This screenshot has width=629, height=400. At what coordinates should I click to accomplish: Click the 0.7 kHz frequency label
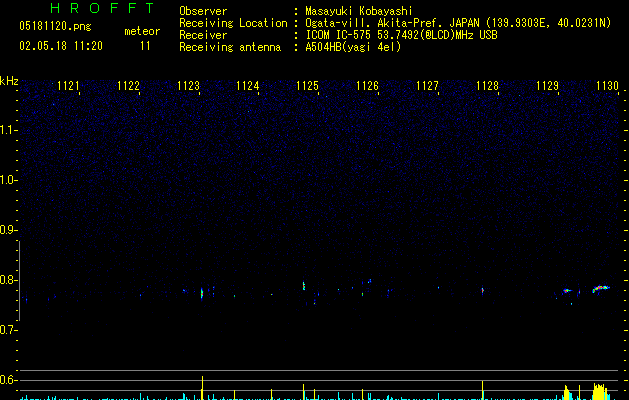coord(8,330)
